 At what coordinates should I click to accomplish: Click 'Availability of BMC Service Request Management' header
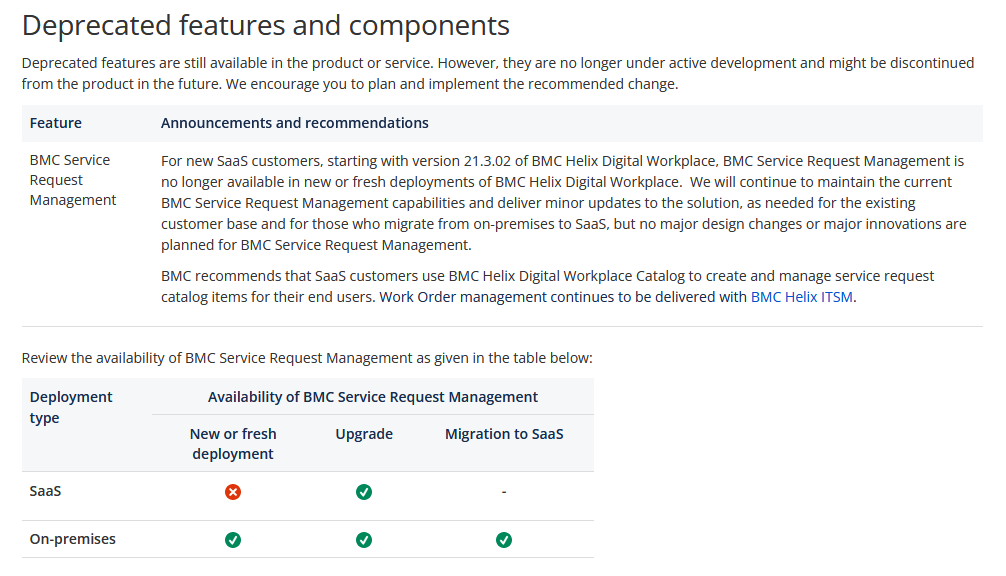click(373, 397)
